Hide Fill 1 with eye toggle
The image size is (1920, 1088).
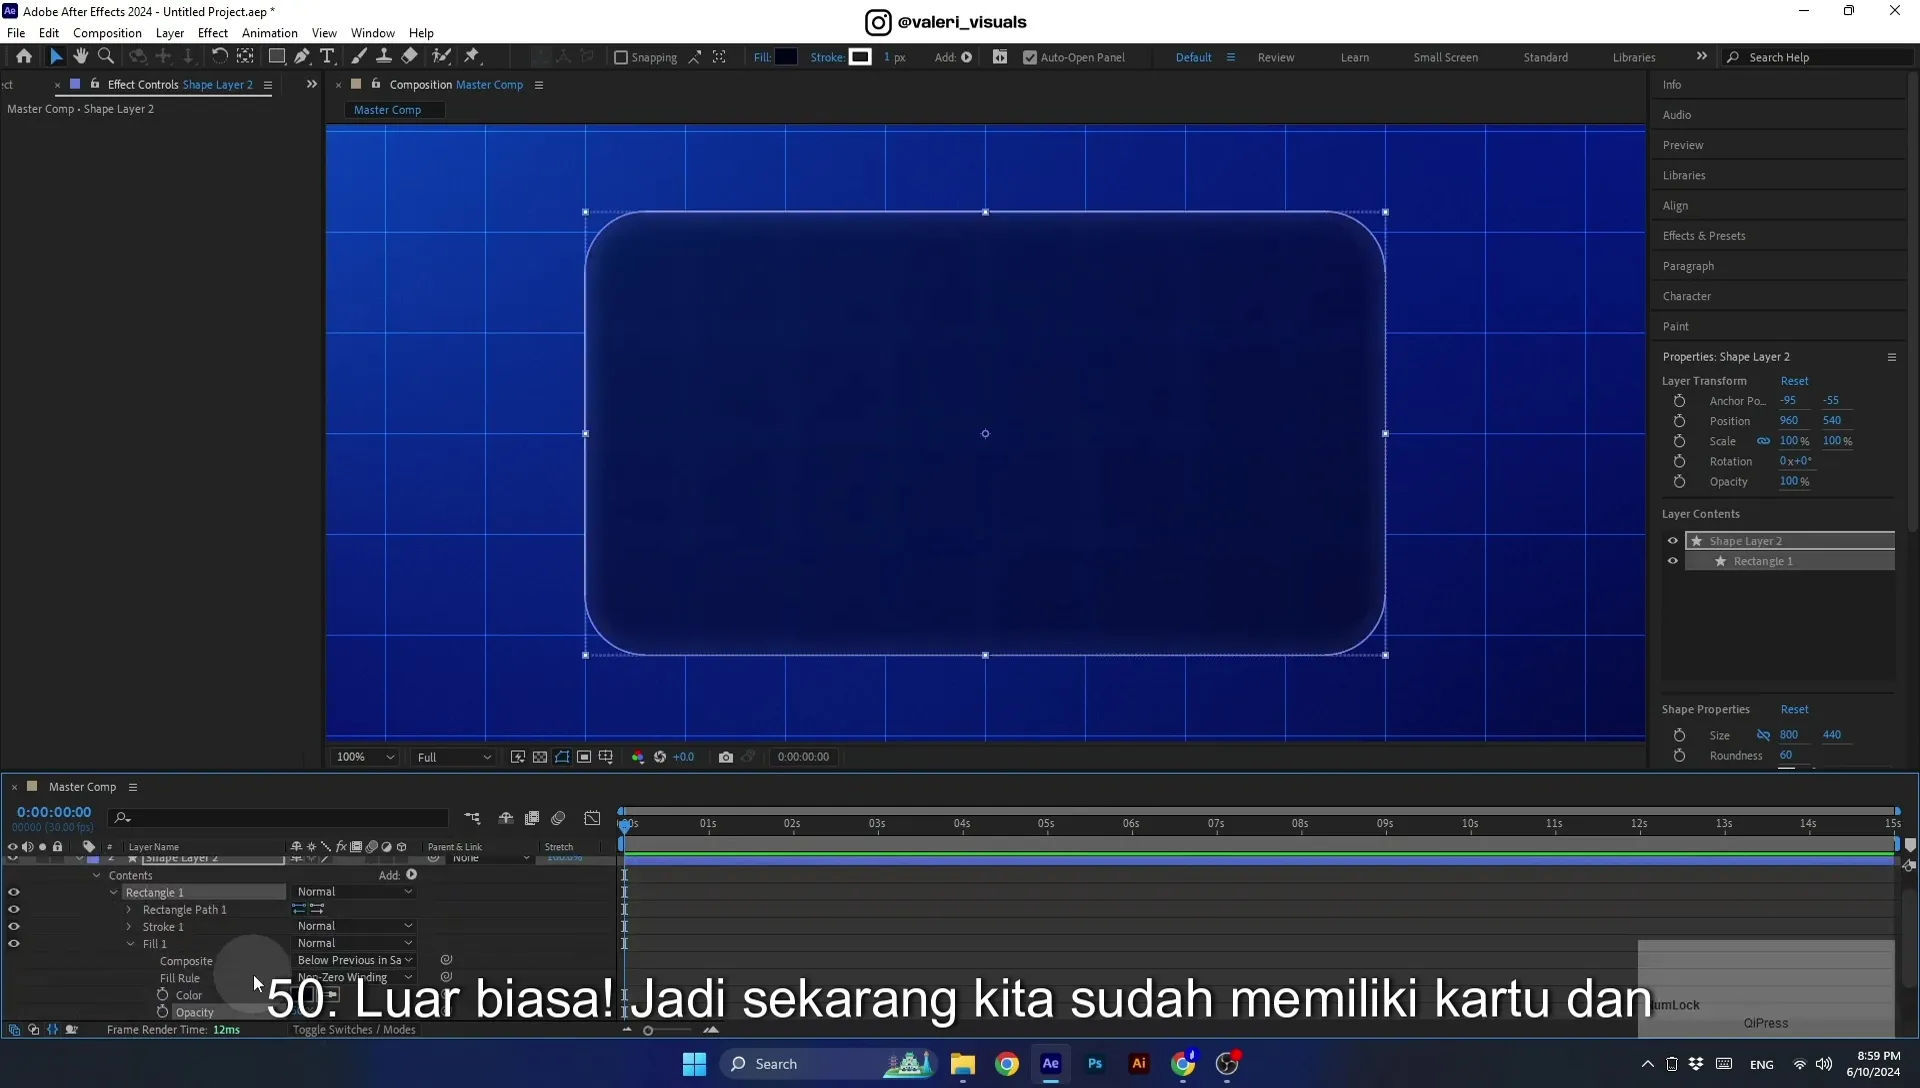tap(14, 944)
